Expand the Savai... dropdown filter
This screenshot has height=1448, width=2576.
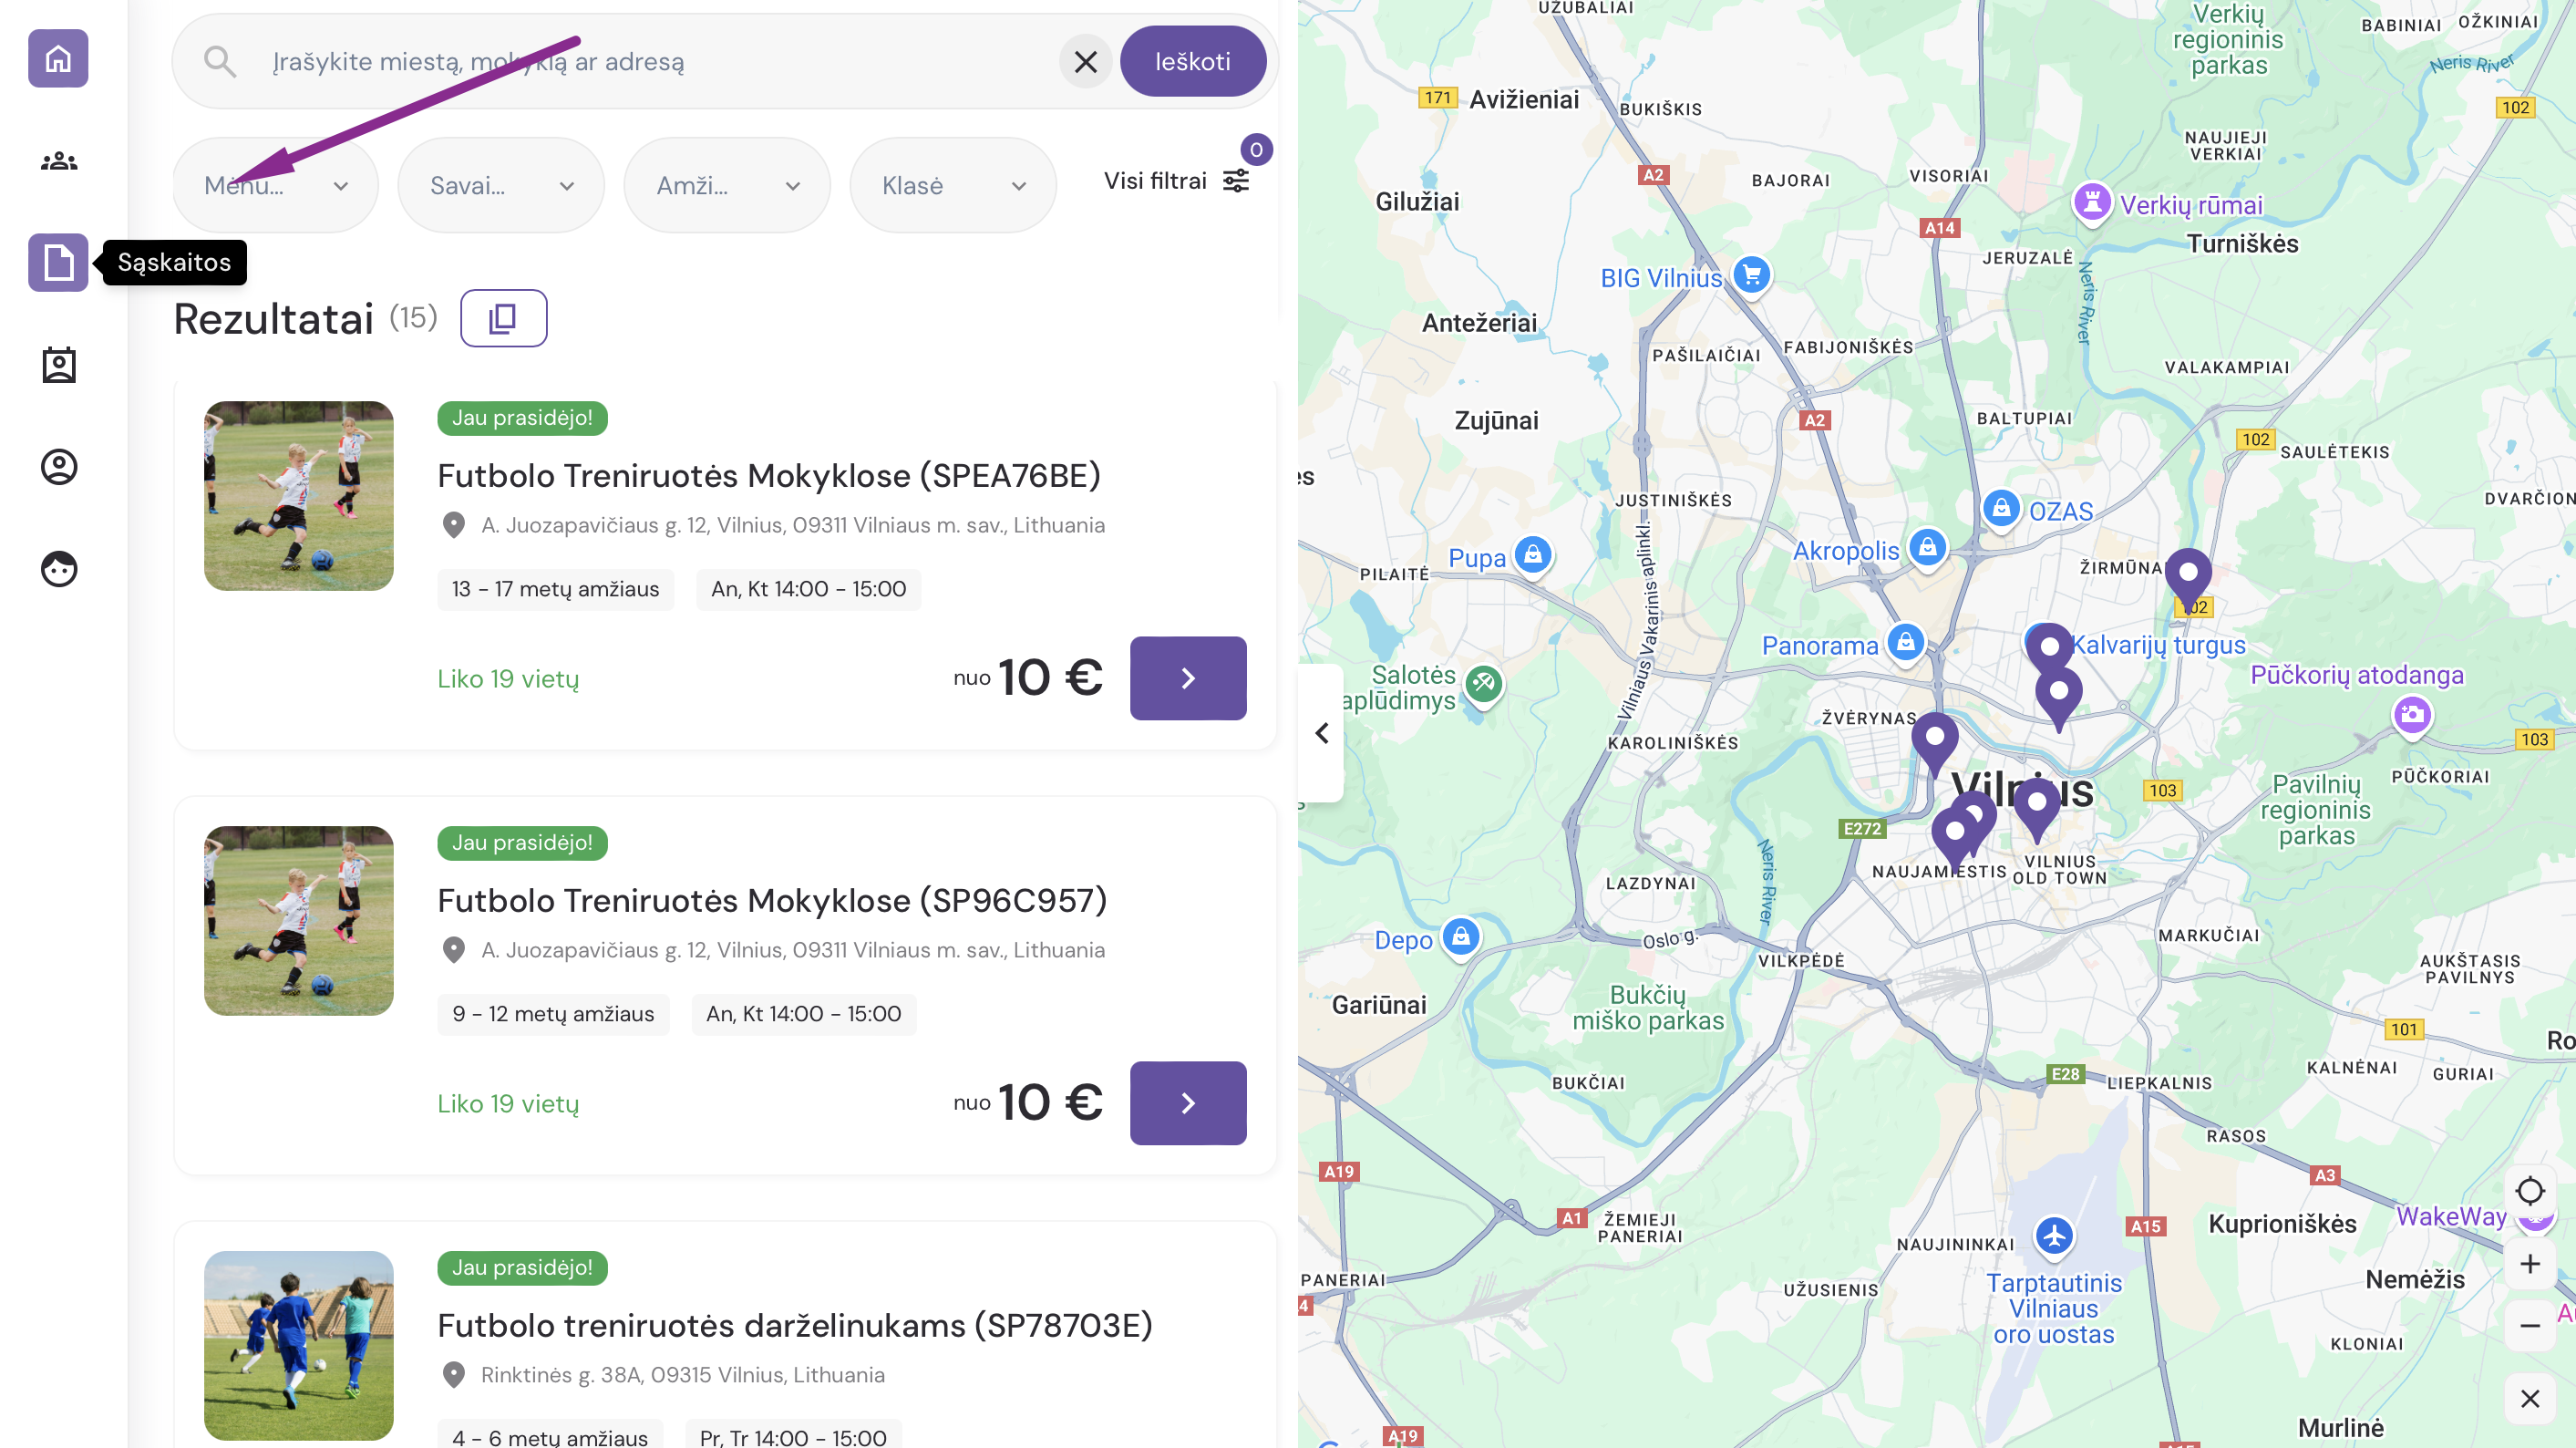[x=501, y=185]
